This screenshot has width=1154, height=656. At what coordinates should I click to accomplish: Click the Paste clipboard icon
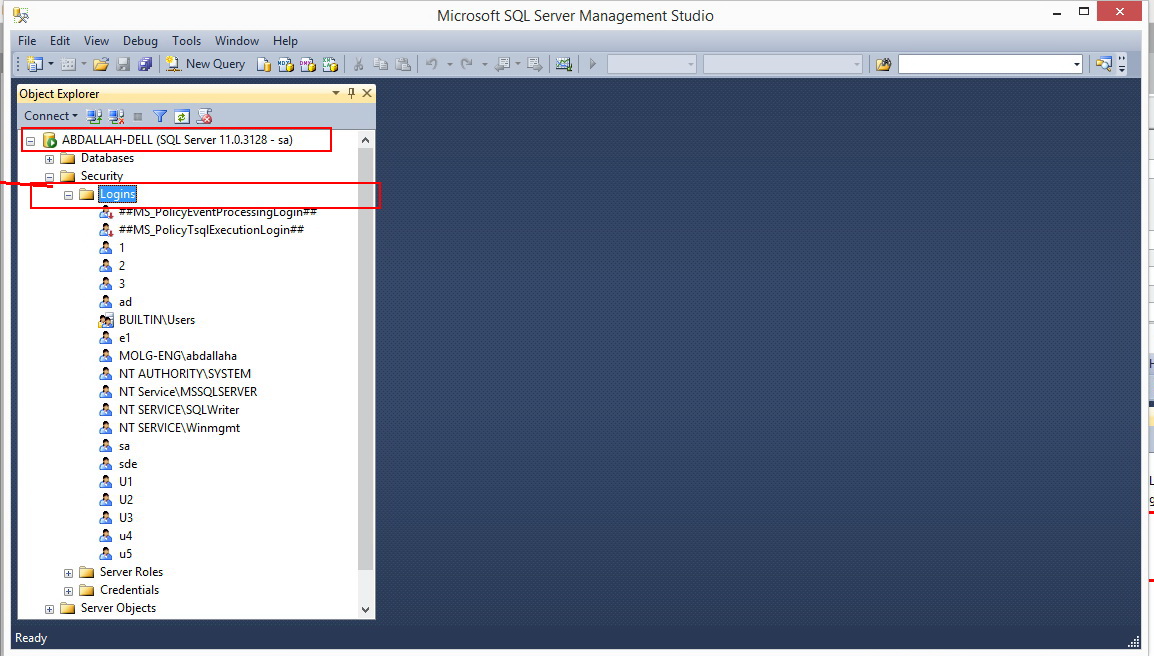403,64
